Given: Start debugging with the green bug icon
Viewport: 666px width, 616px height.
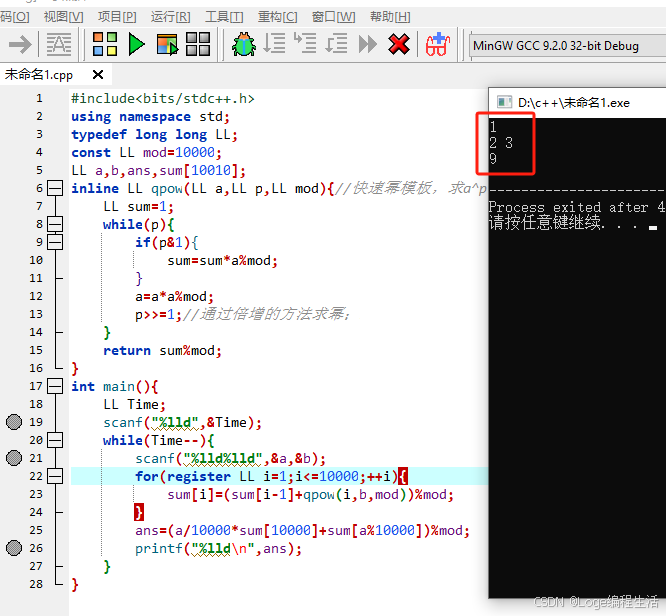Looking at the screenshot, I should pyautogui.click(x=243, y=44).
